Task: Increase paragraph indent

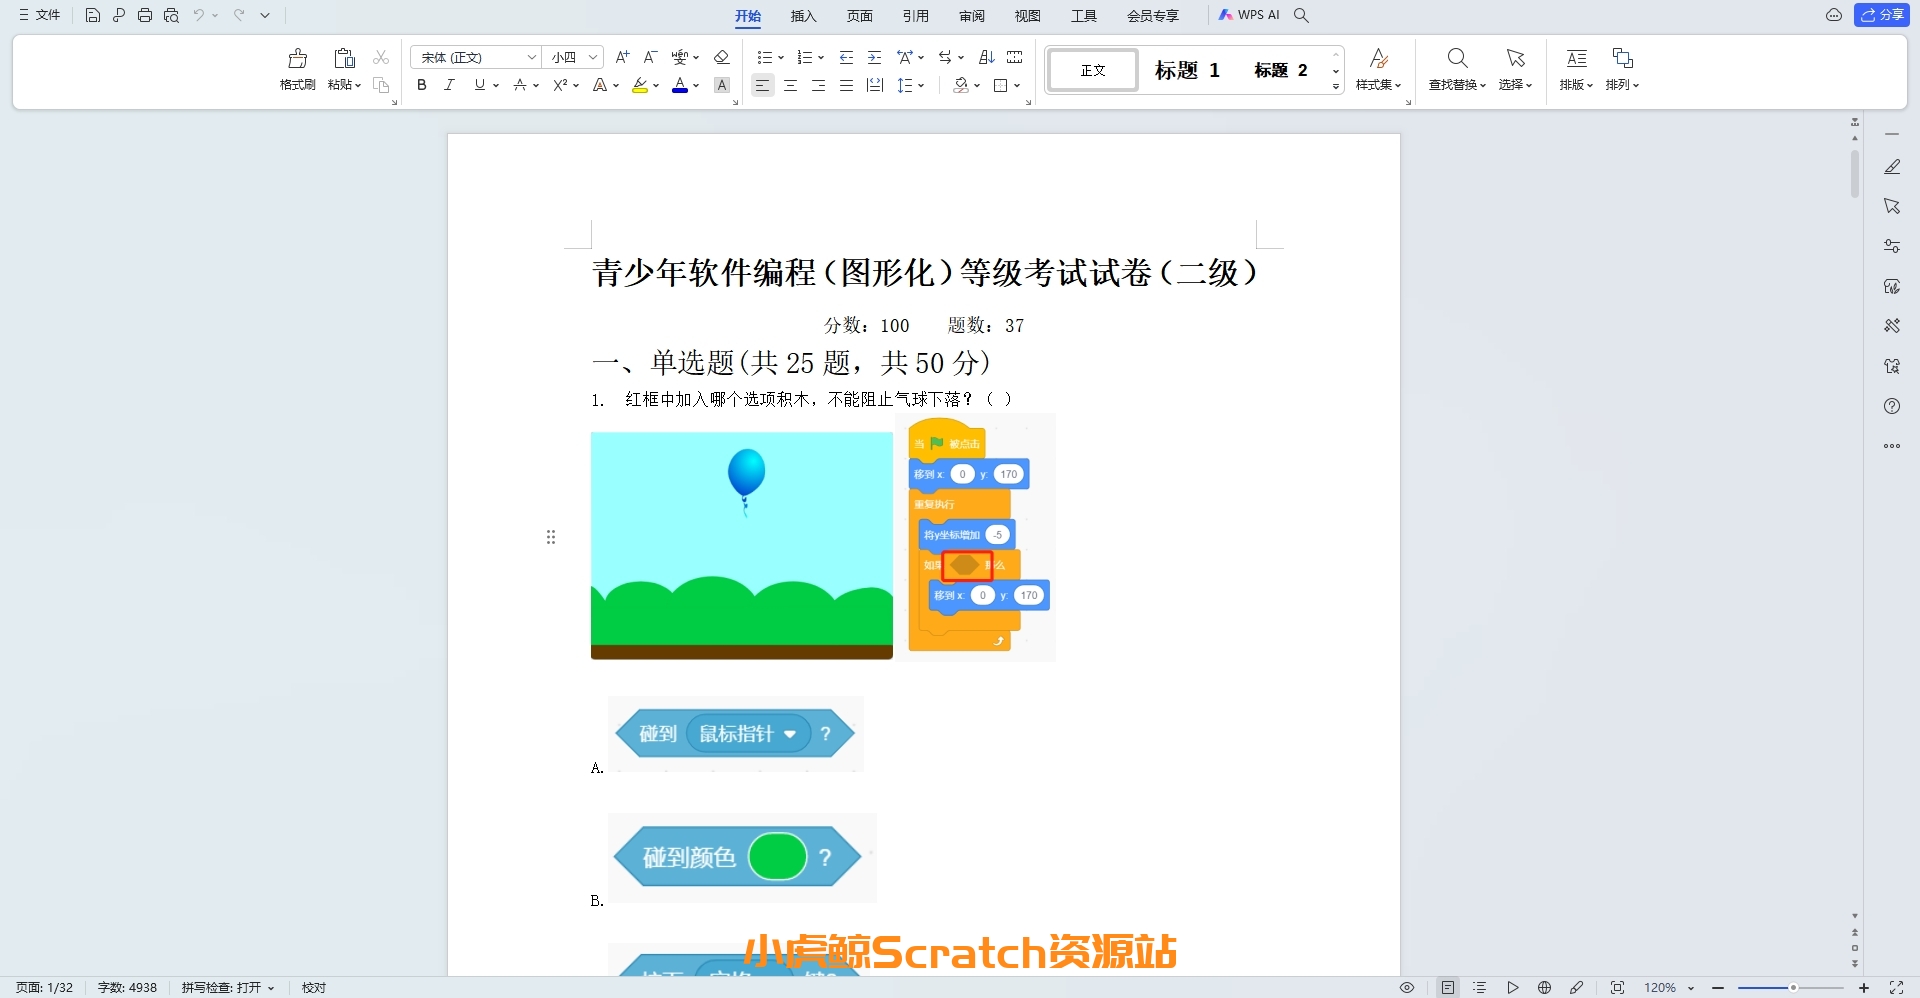Action: [x=874, y=57]
